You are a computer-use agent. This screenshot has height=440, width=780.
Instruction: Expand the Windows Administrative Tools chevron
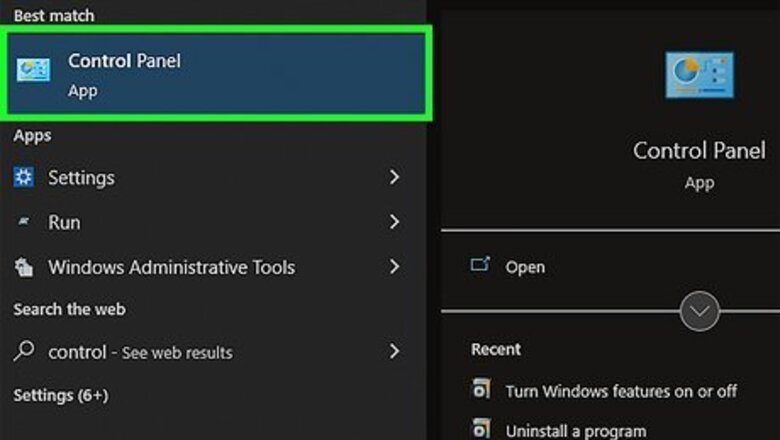click(x=394, y=266)
